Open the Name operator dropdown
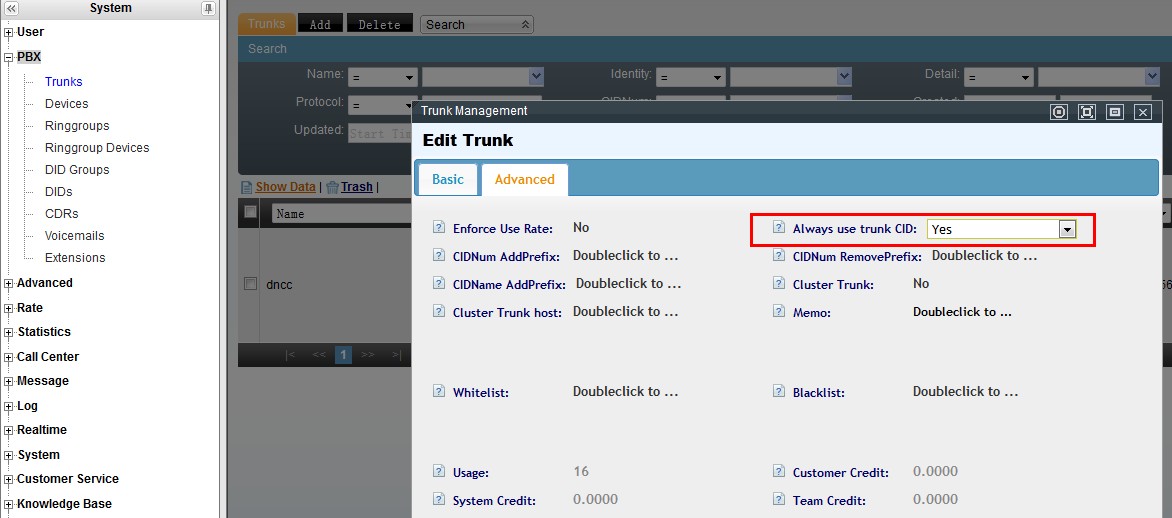Image resolution: width=1172 pixels, height=518 pixels. tap(383, 77)
